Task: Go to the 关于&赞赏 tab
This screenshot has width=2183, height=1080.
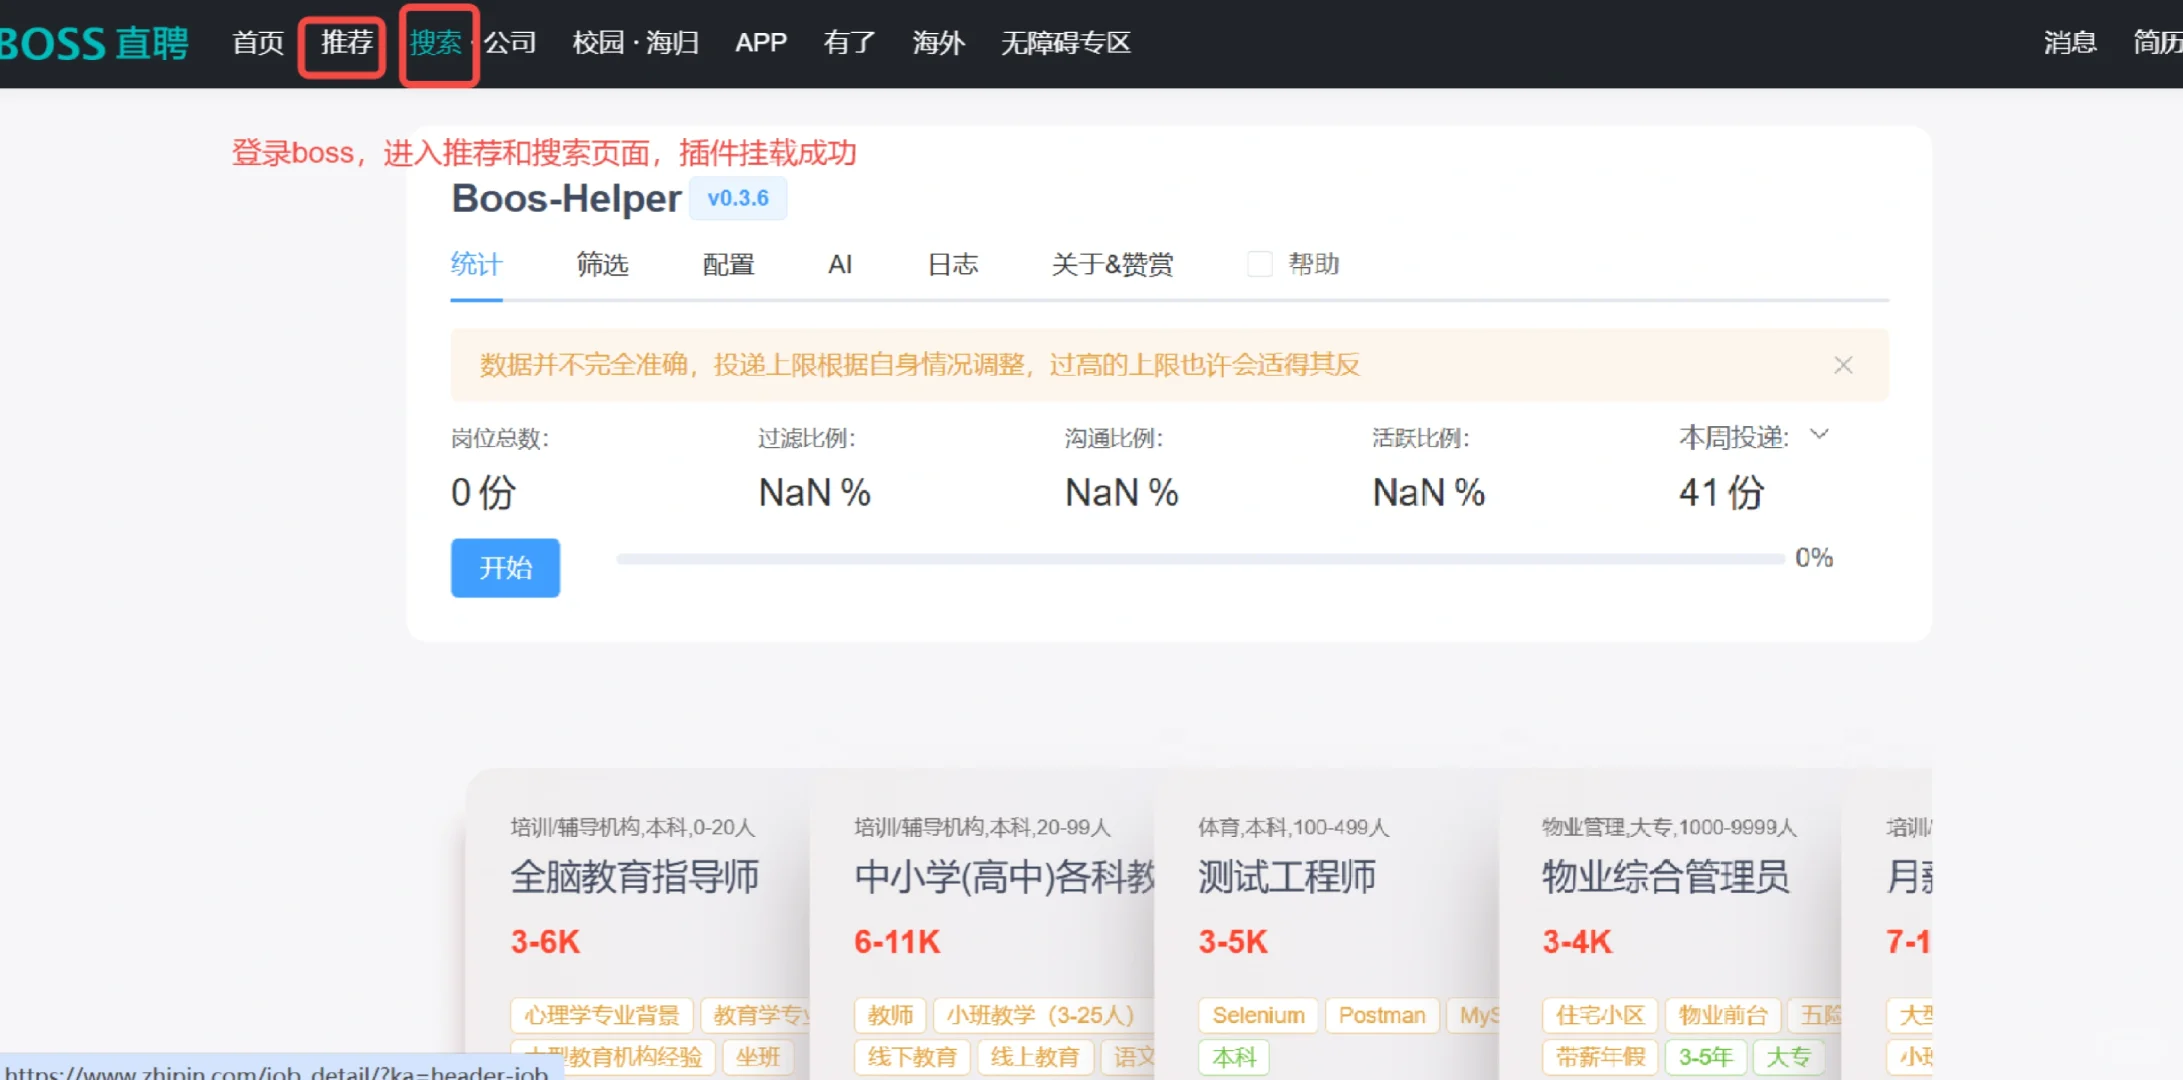Action: (x=1112, y=265)
